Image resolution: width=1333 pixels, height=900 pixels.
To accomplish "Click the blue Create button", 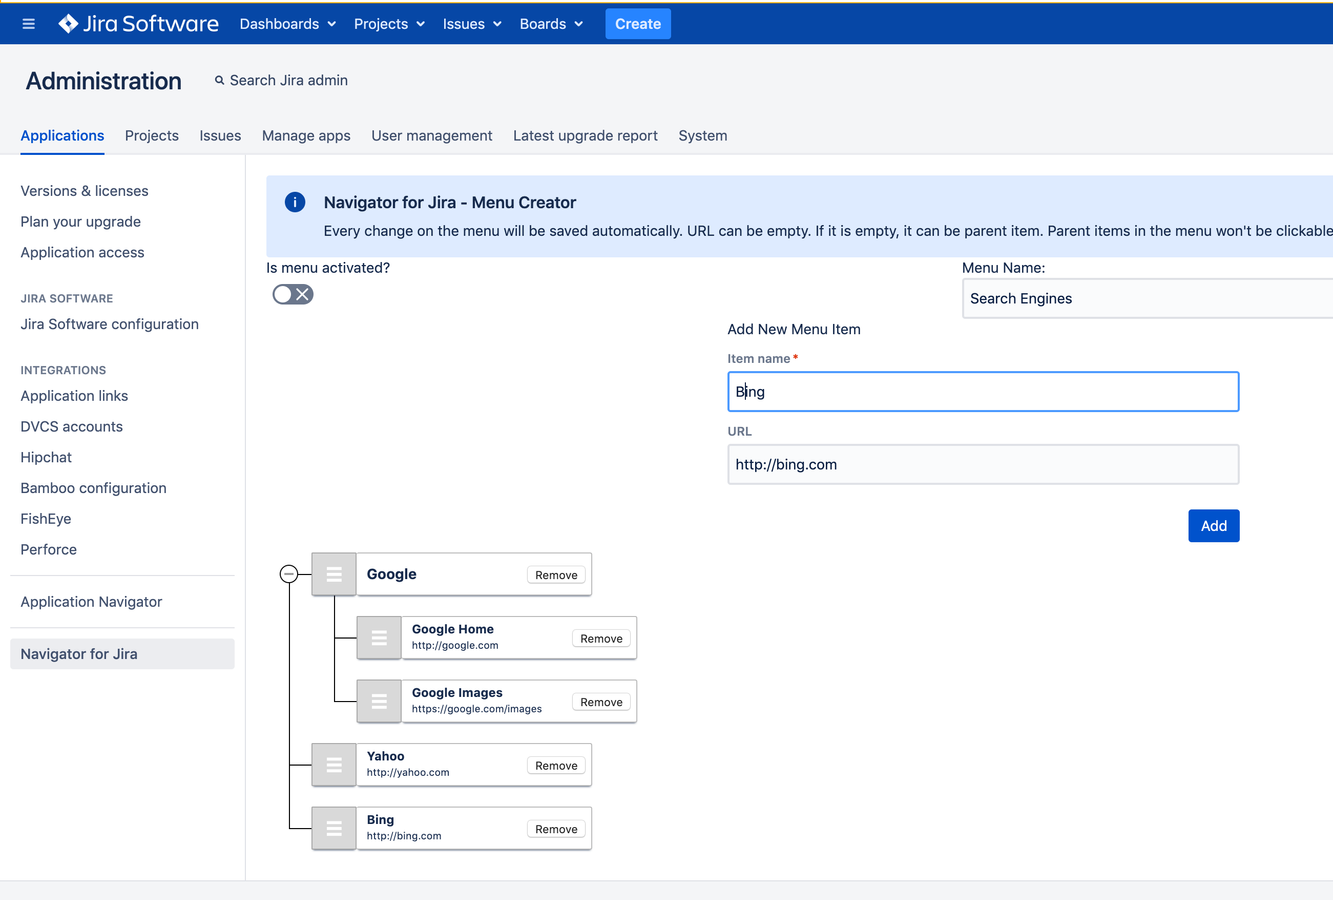I will (x=638, y=24).
